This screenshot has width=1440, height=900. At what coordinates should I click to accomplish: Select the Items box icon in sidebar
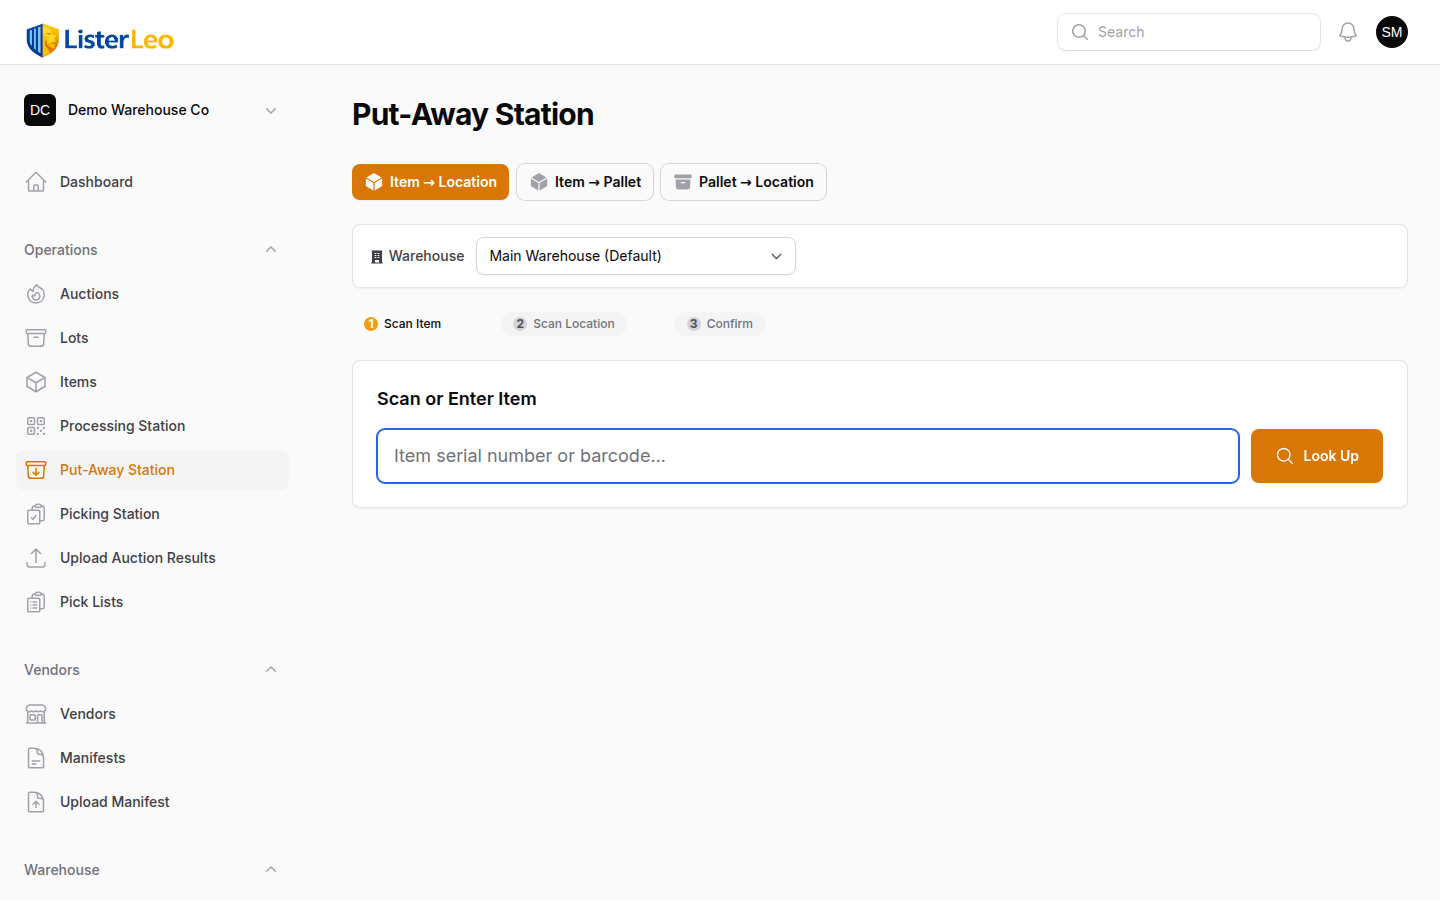[x=36, y=381]
